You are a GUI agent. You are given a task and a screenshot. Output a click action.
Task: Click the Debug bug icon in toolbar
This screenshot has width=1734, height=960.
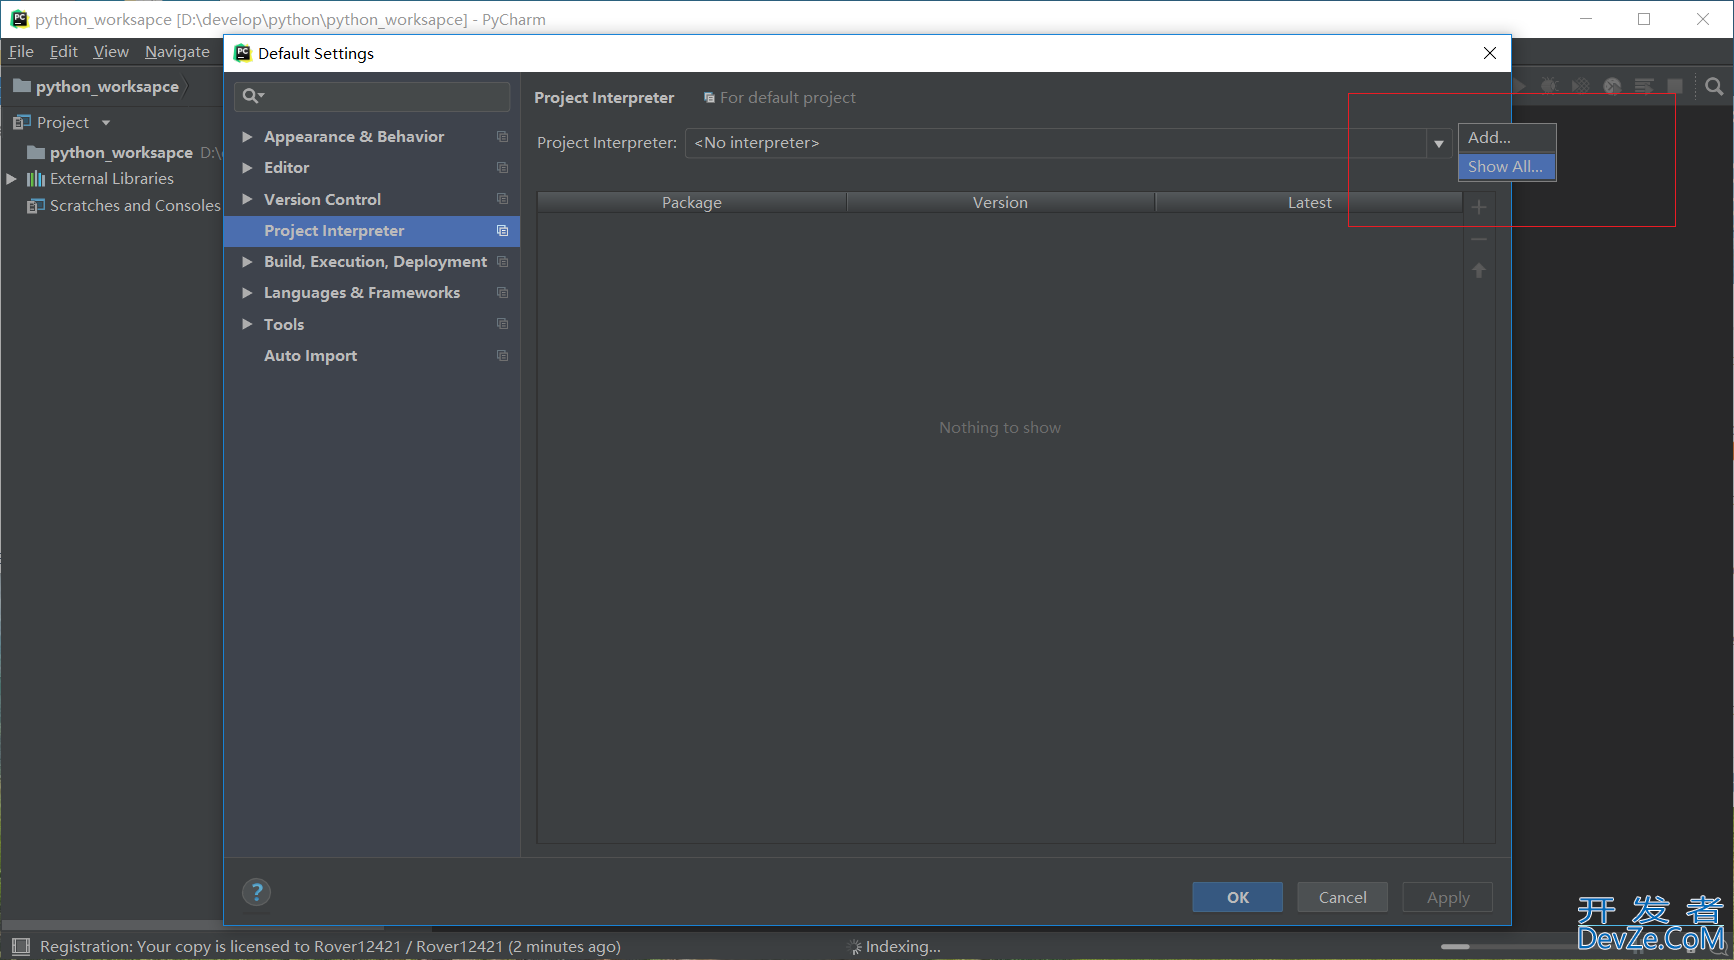1549,87
